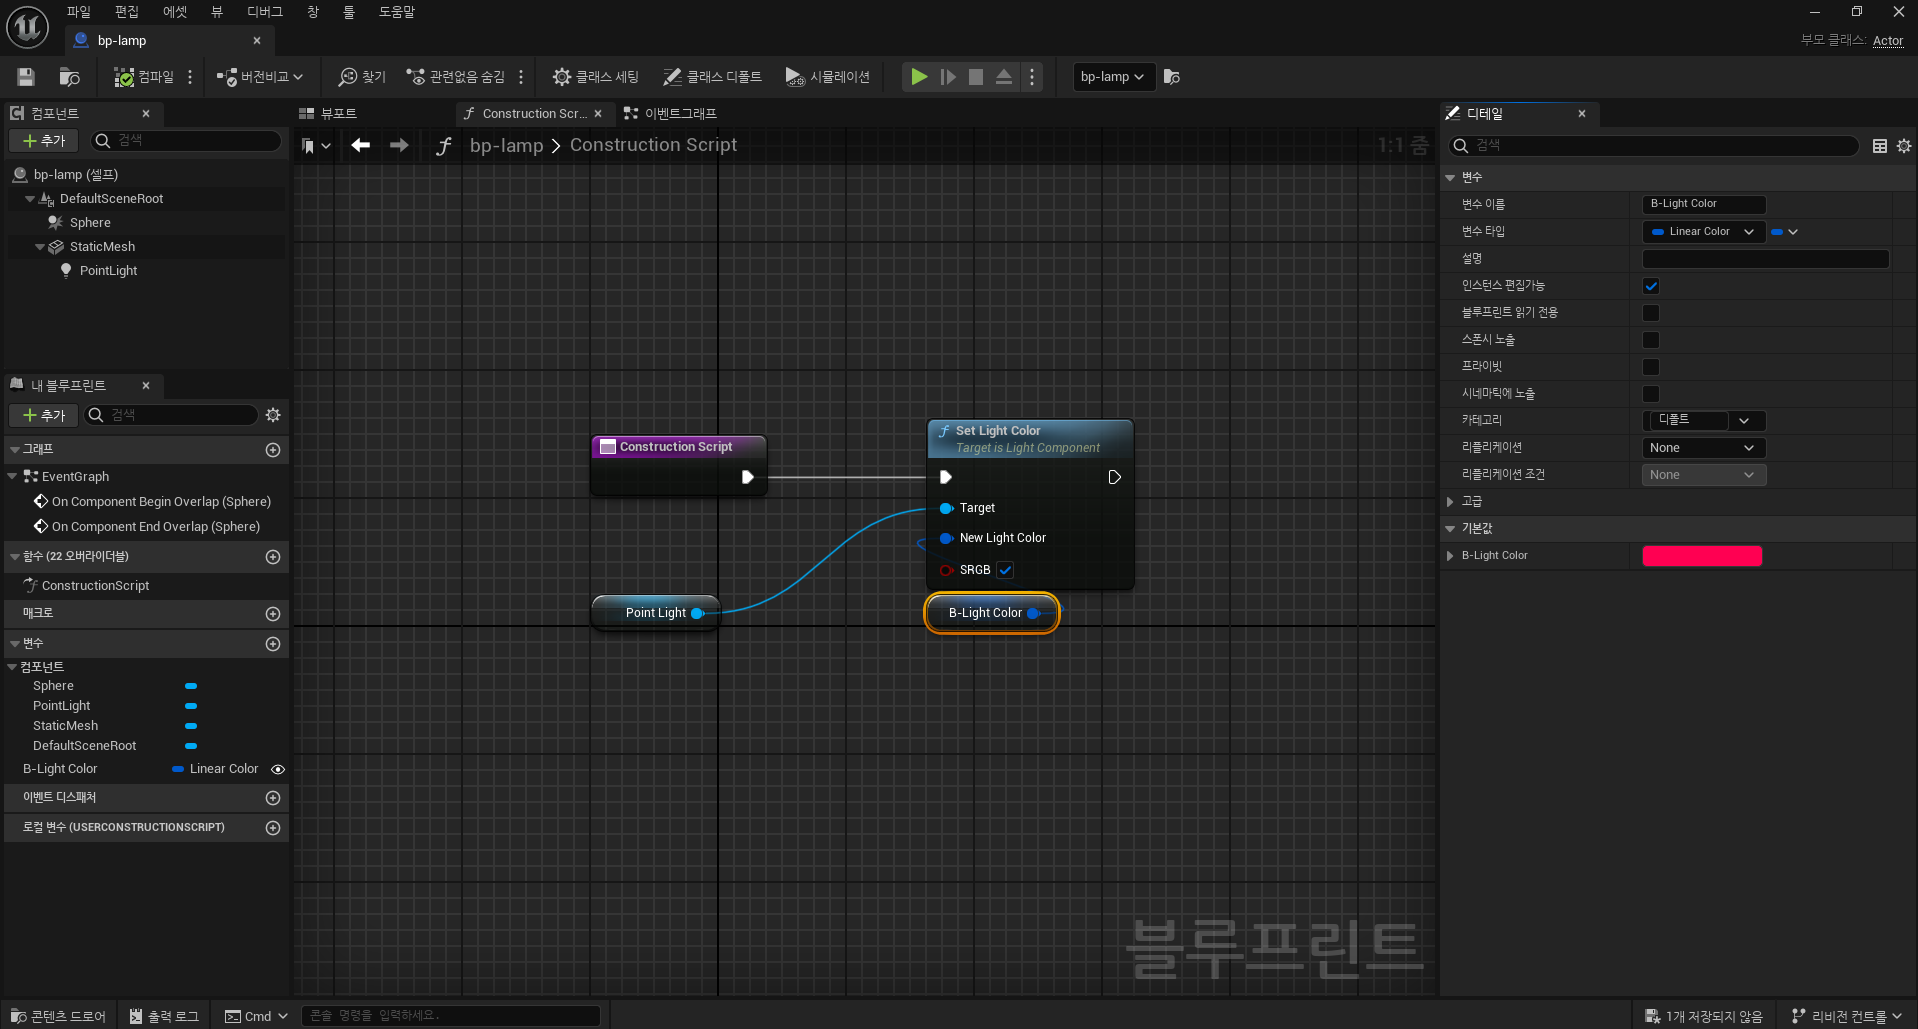
Task: Open the Replication dropdown set to None
Action: (x=1703, y=448)
